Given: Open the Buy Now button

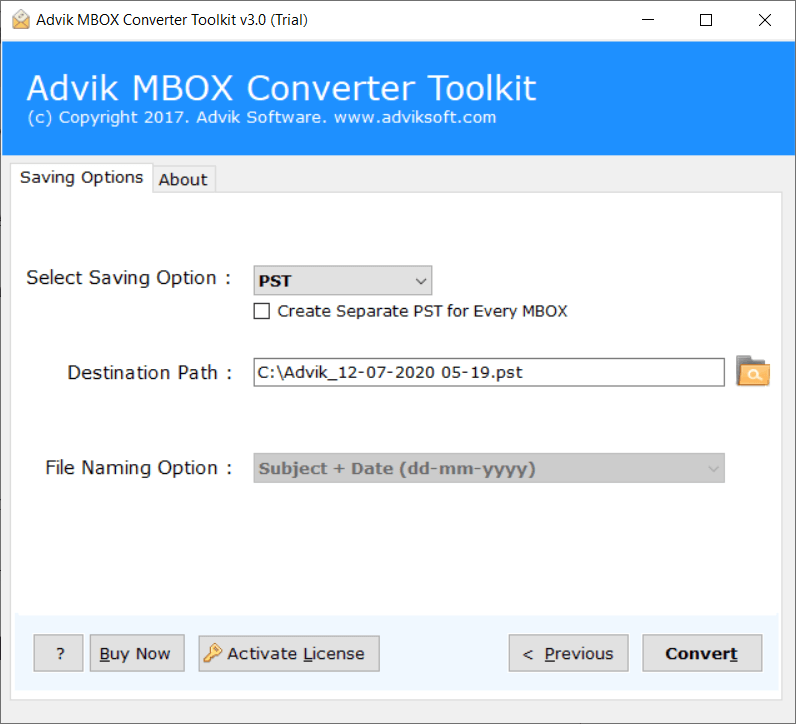Looking at the screenshot, I should tap(137, 653).
